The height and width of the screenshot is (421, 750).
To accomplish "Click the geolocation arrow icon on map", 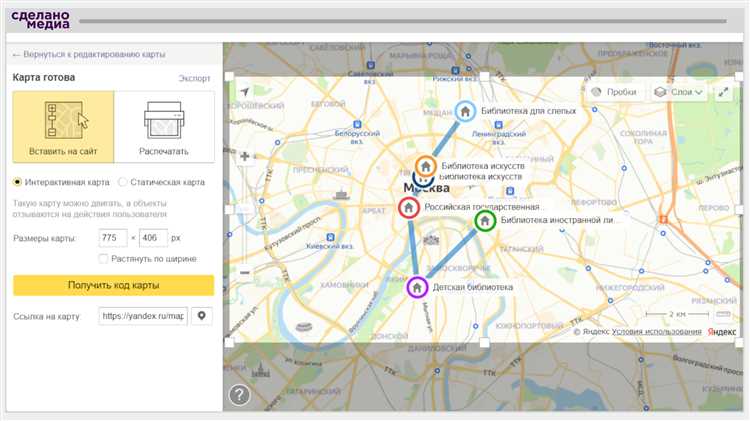I will (245, 92).
